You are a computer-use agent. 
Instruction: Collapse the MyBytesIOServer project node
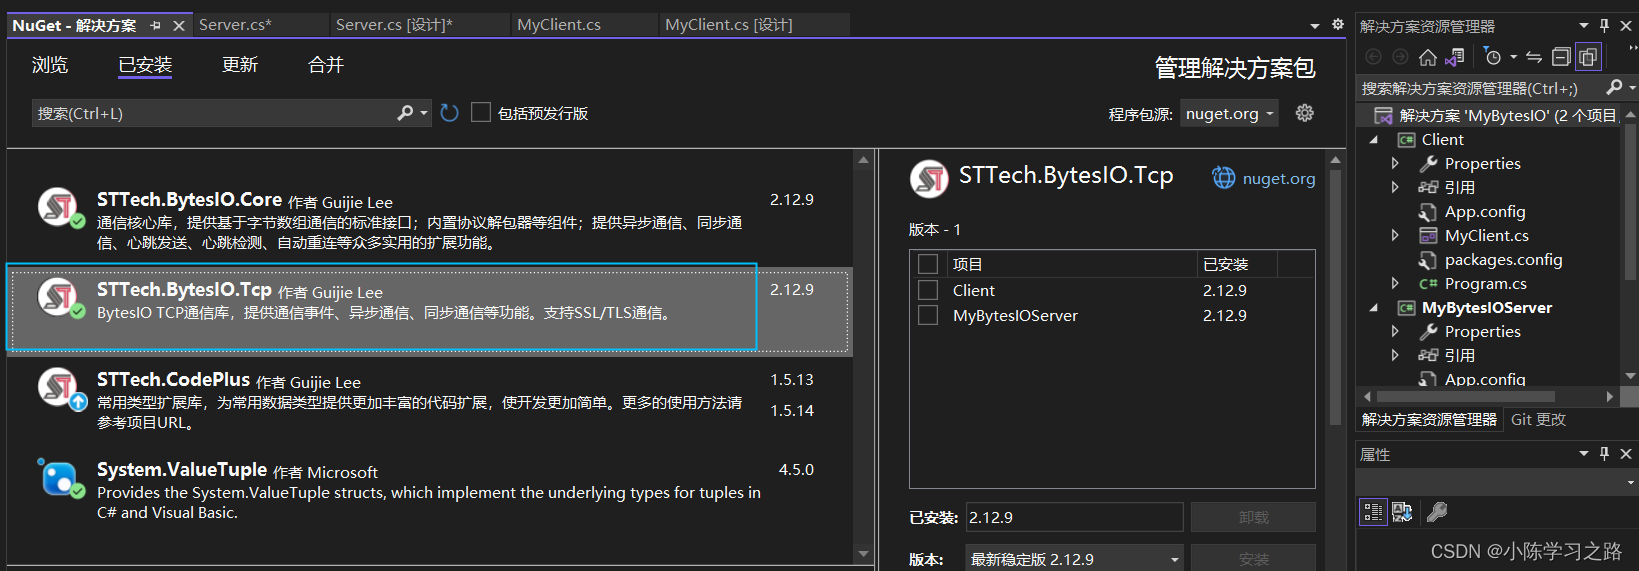tap(1374, 308)
